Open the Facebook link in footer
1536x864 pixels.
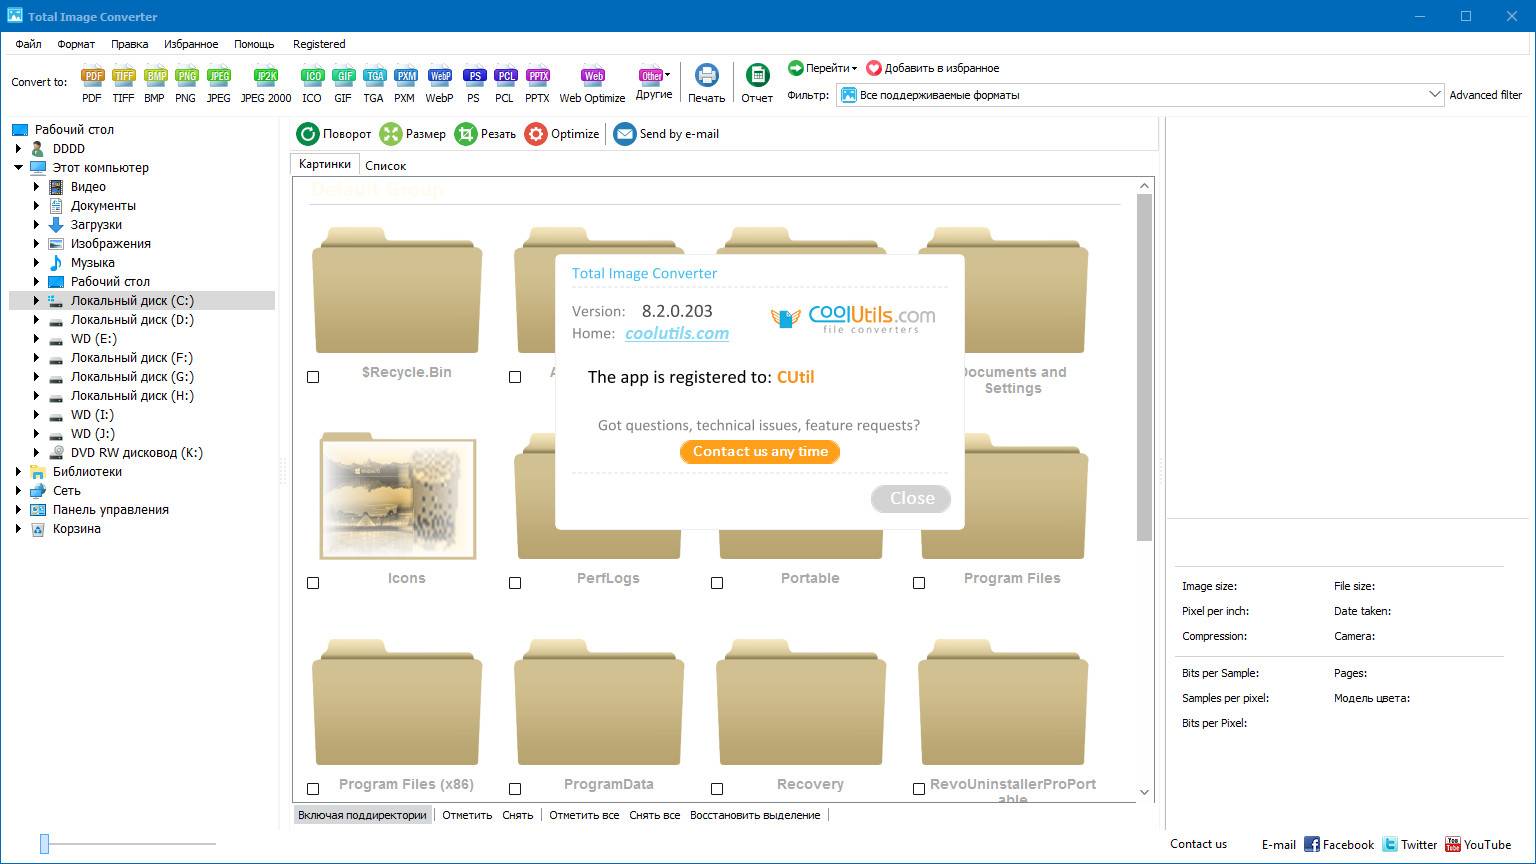tap(1339, 845)
